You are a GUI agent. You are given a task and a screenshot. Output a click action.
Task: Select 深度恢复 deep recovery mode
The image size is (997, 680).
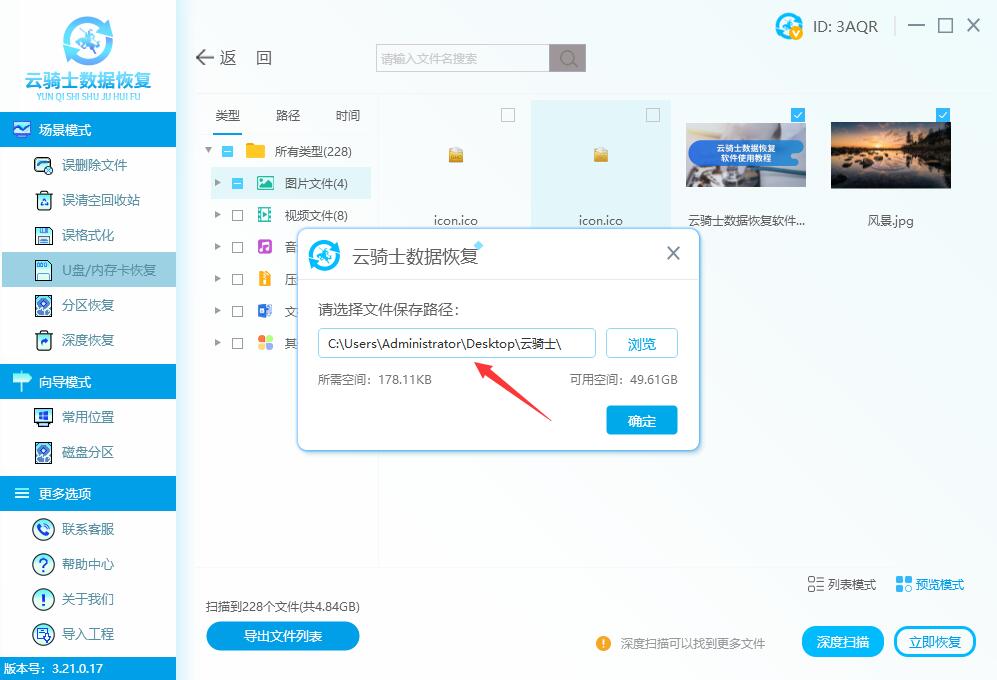(44, 340)
